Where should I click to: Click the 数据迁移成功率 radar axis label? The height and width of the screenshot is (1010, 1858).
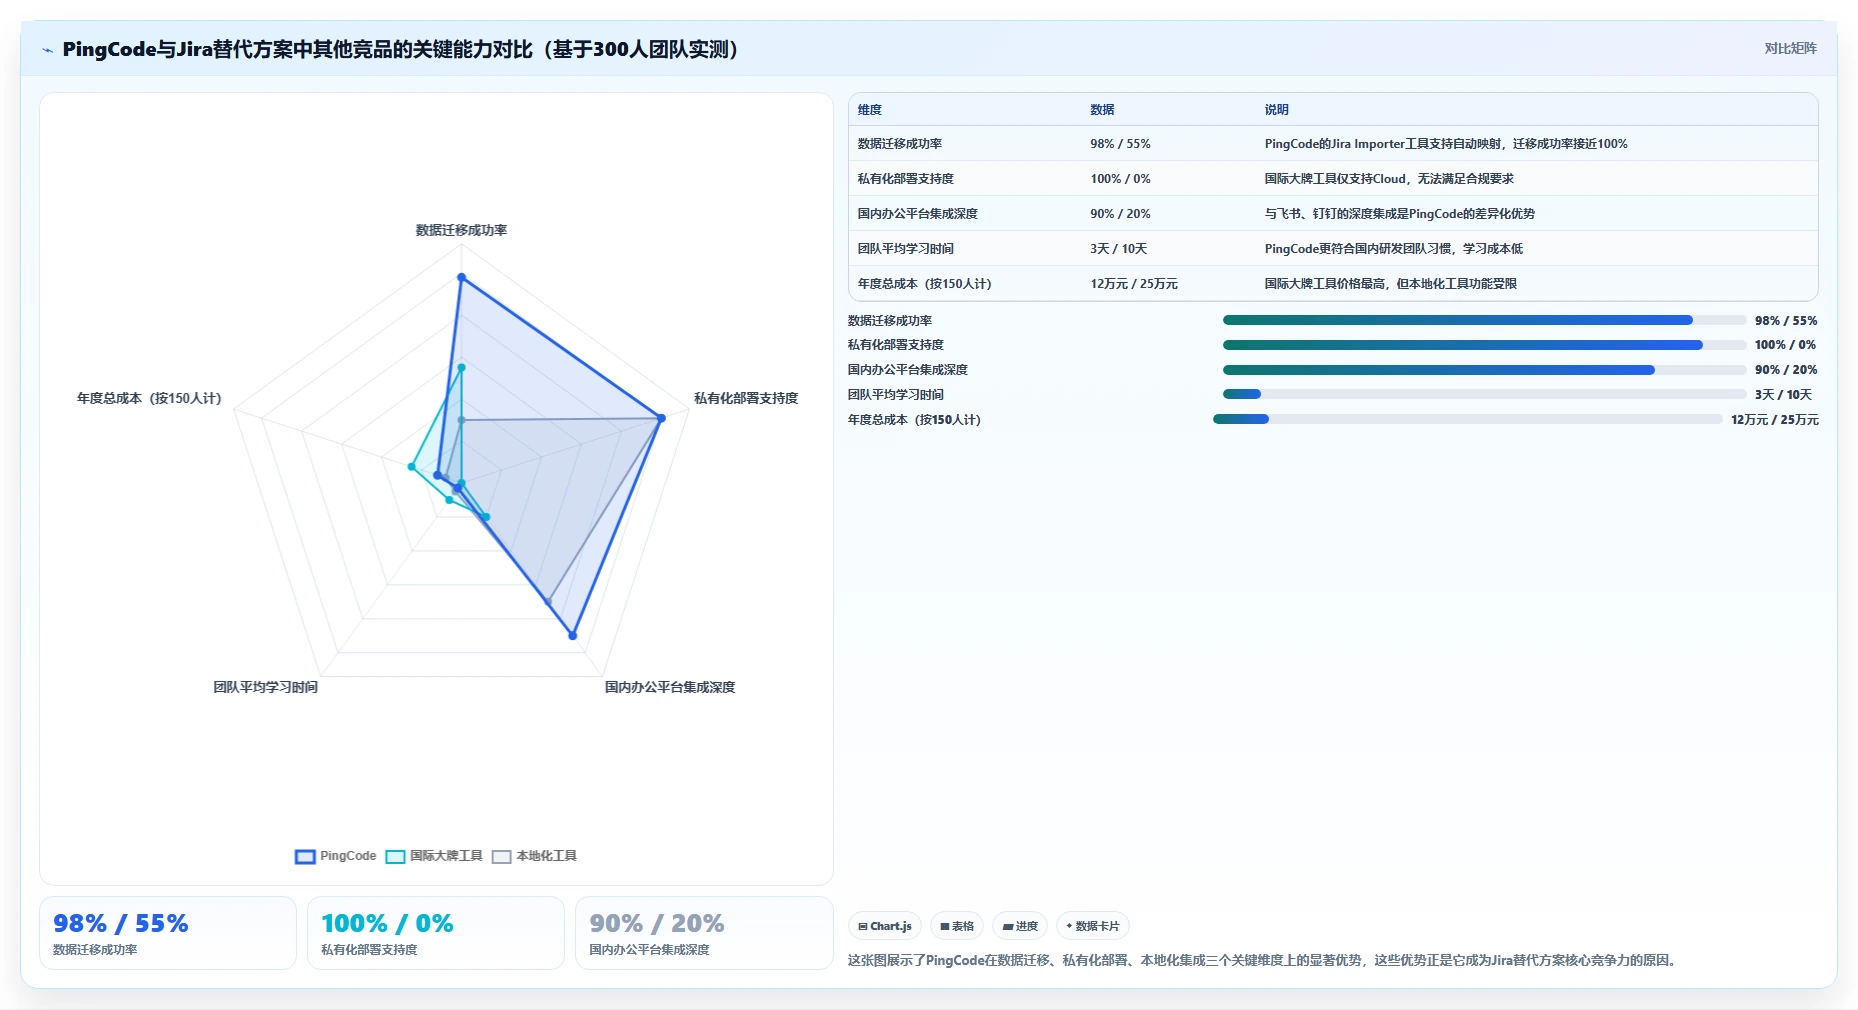coord(461,230)
